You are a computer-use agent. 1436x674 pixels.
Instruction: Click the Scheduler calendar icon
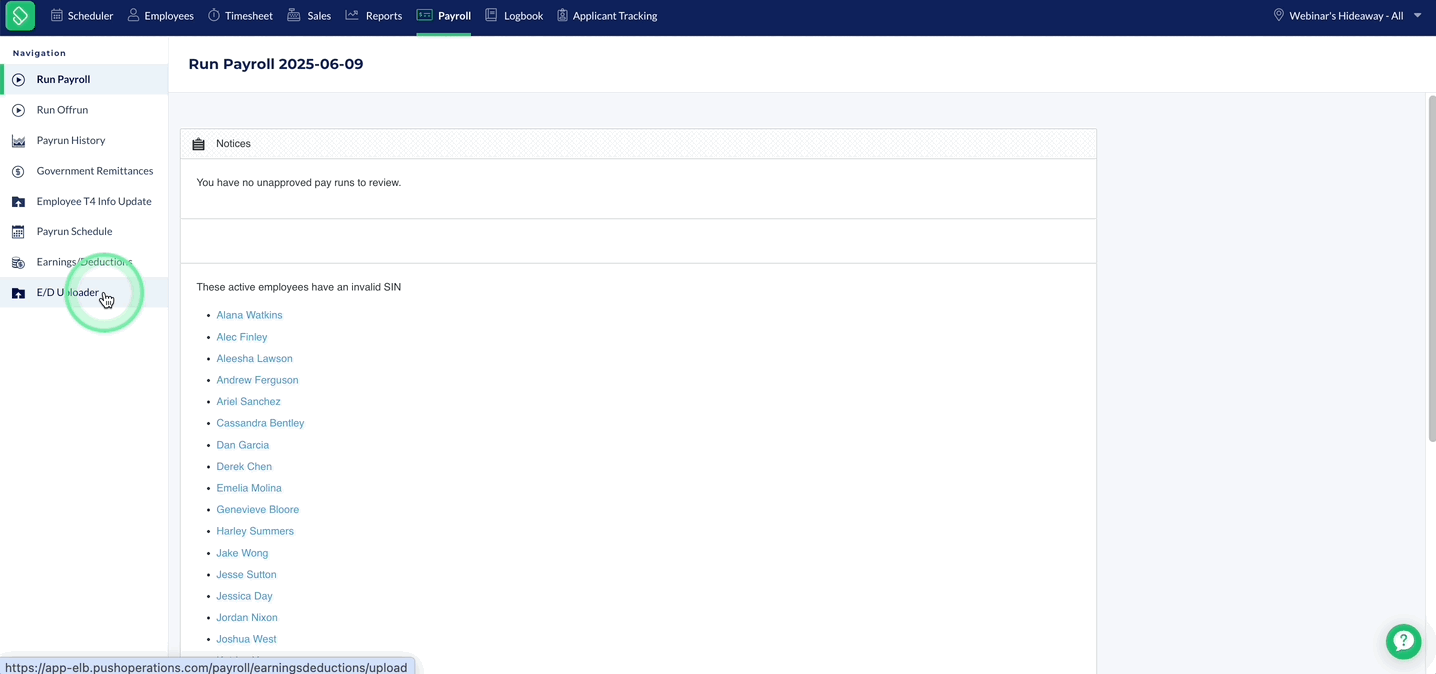pyautogui.click(x=57, y=16)
